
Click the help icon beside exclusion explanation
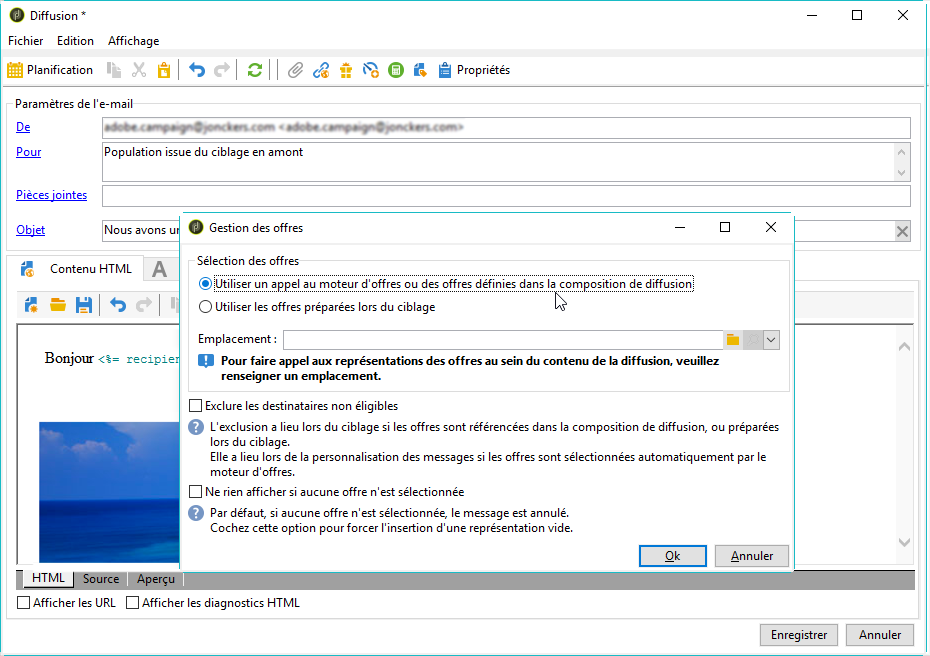[196, 427]
